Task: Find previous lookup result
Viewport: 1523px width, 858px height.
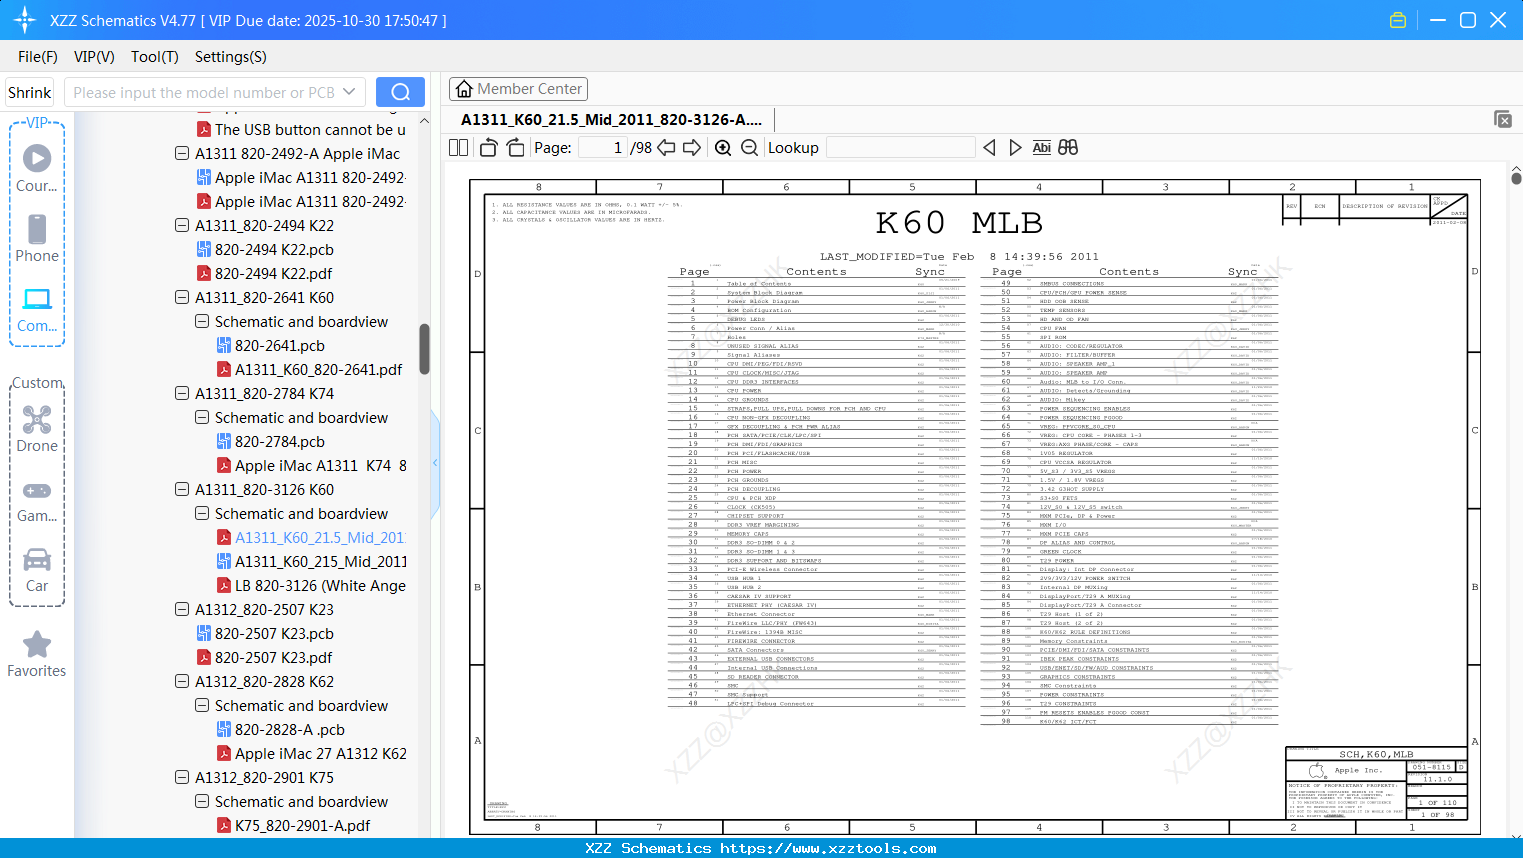Action: tap(989, 147)
